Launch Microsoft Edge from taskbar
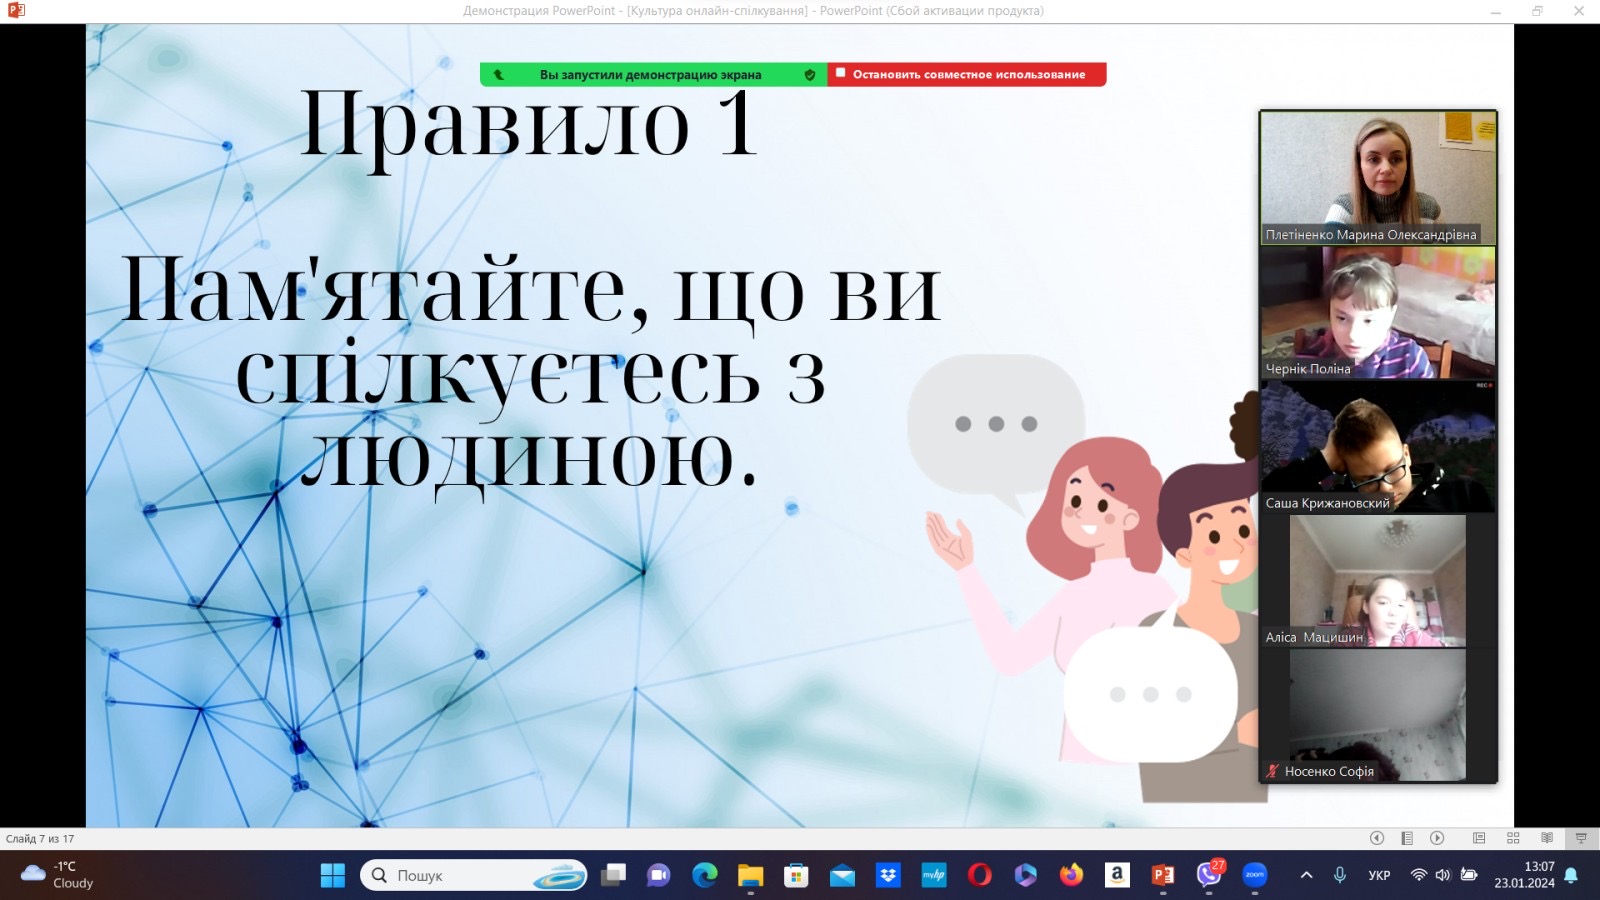This screenshot has width=1600, height=900. 705,875
